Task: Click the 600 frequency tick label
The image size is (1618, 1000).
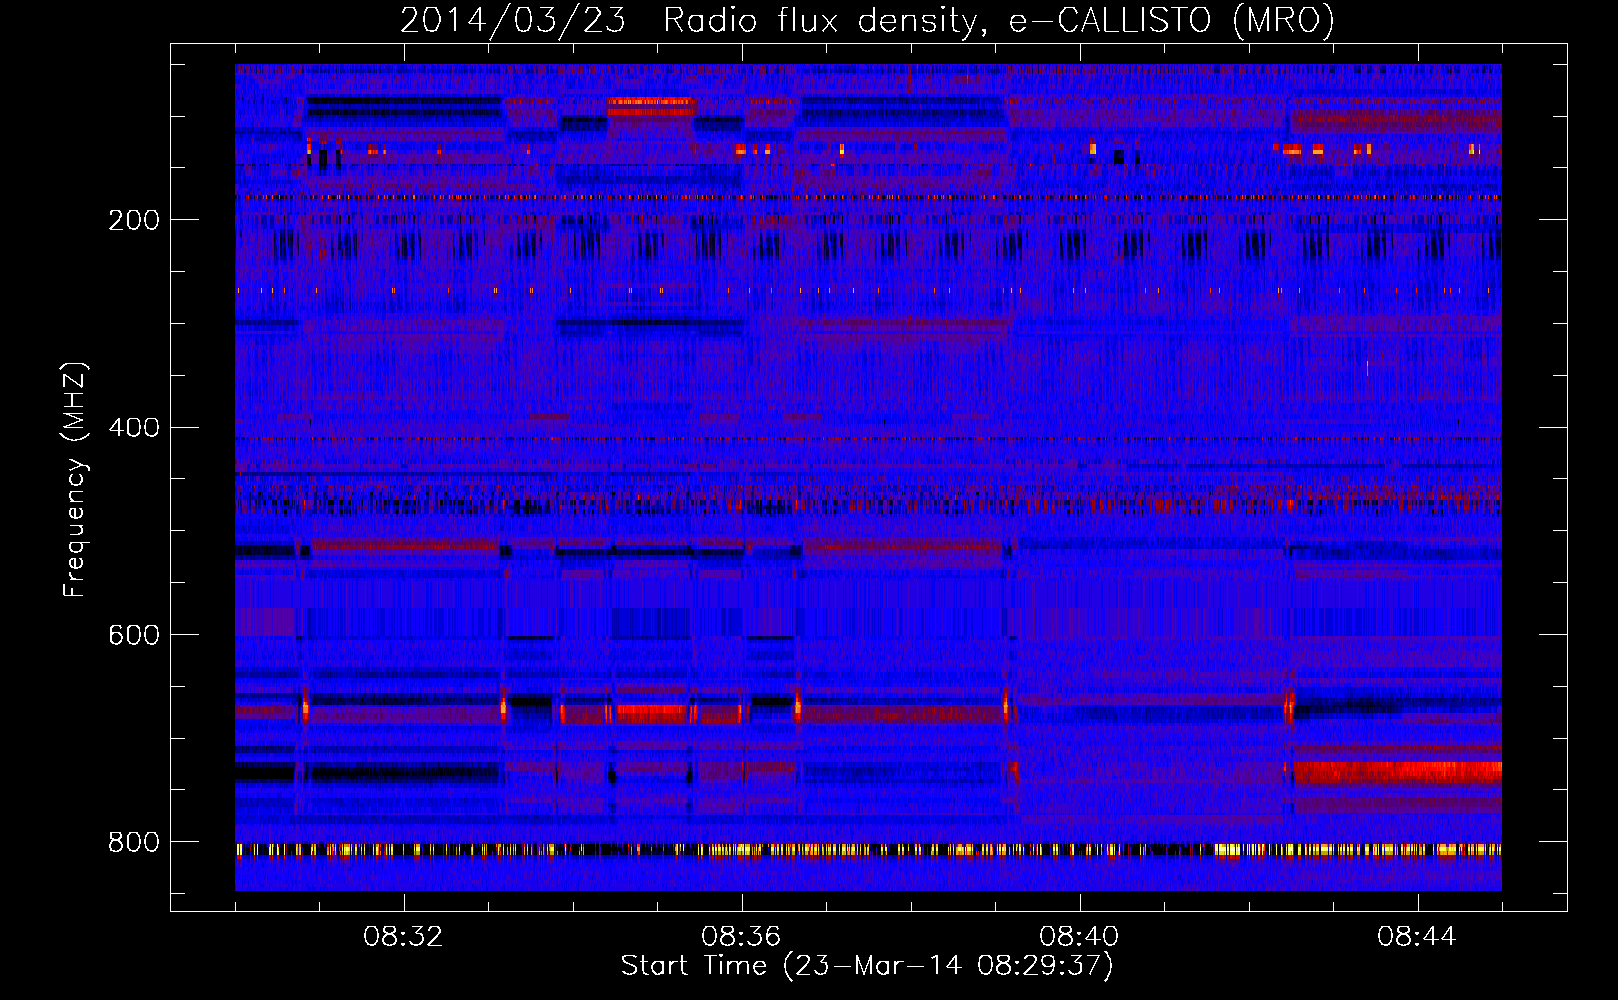Action: pos(134,635)
